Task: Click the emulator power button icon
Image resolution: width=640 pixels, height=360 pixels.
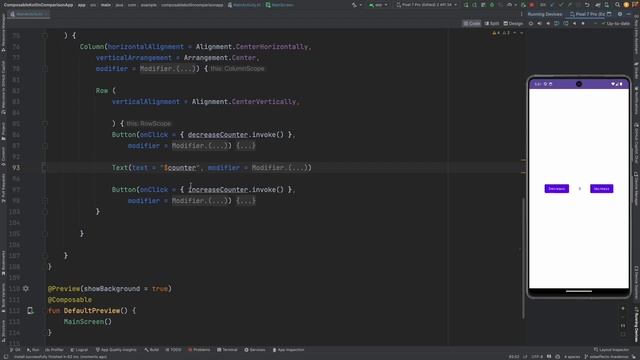Action: [531, 24]
